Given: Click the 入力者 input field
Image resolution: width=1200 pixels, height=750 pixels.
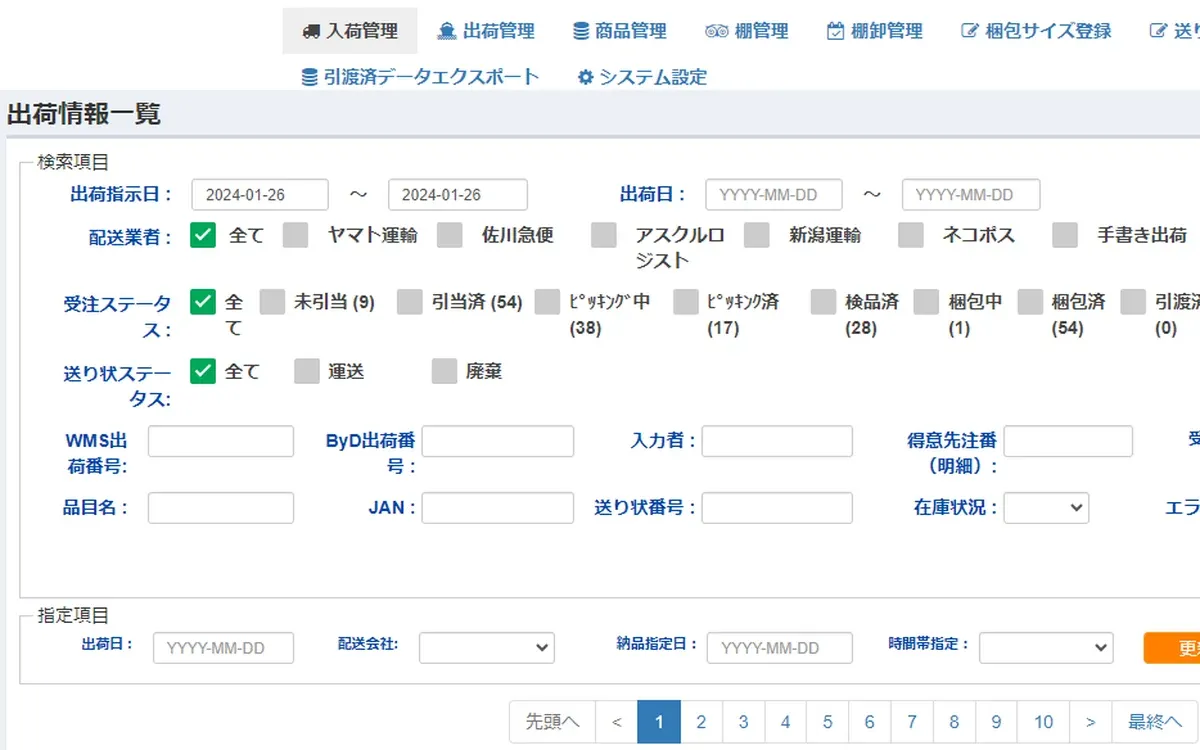Looking at the screenshot, I should tap(777, 441).
